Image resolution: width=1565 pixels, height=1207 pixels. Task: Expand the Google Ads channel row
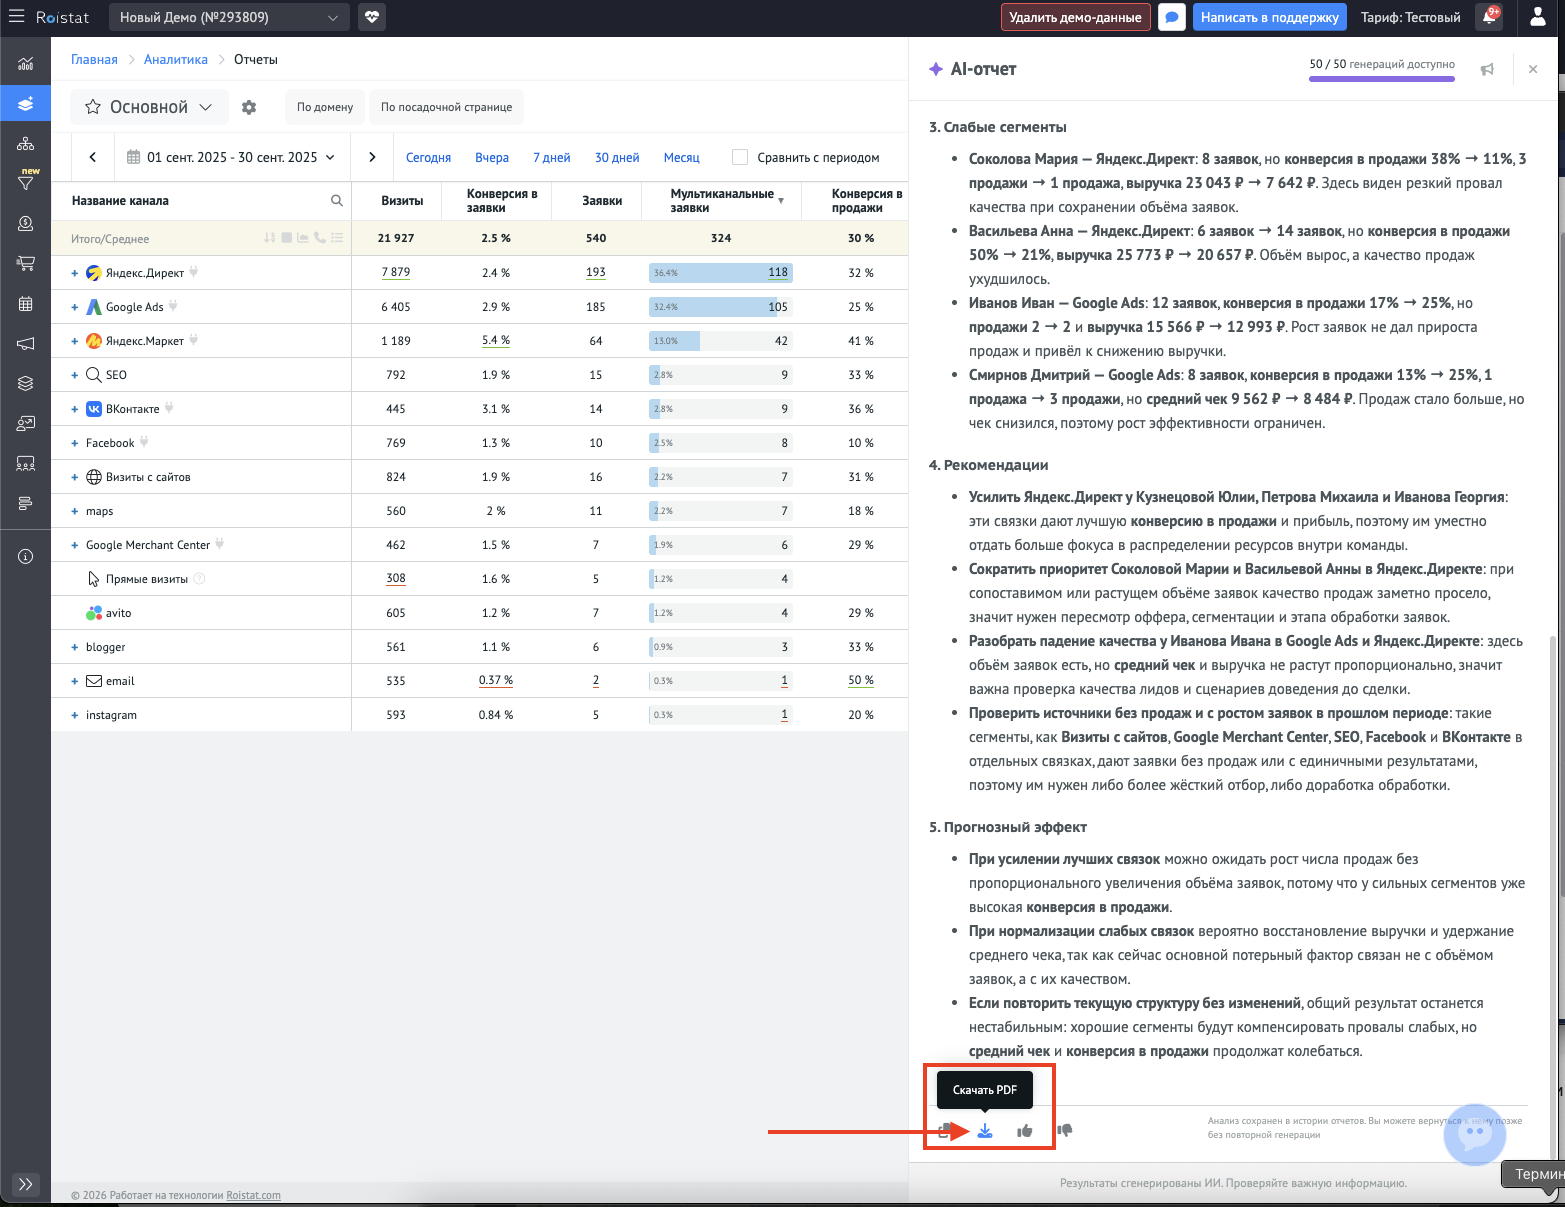click(x=74, y=307)
